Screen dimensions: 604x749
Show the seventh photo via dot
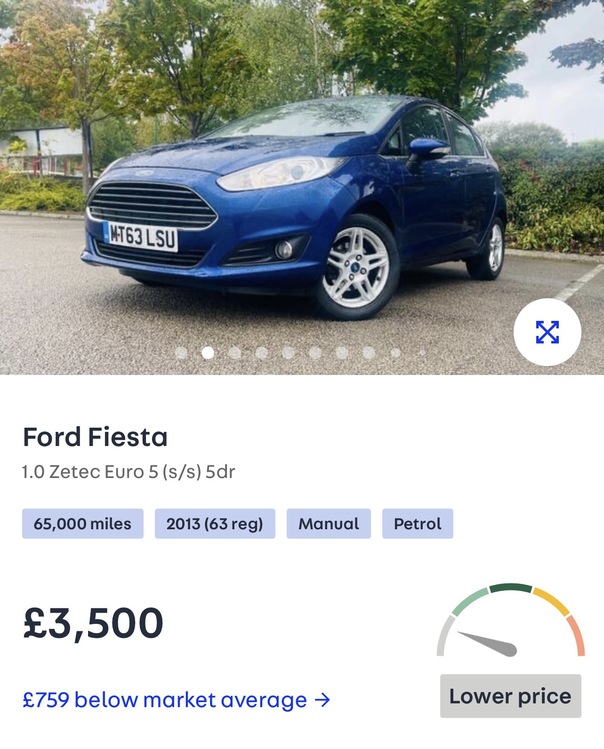tap(342, 353)
